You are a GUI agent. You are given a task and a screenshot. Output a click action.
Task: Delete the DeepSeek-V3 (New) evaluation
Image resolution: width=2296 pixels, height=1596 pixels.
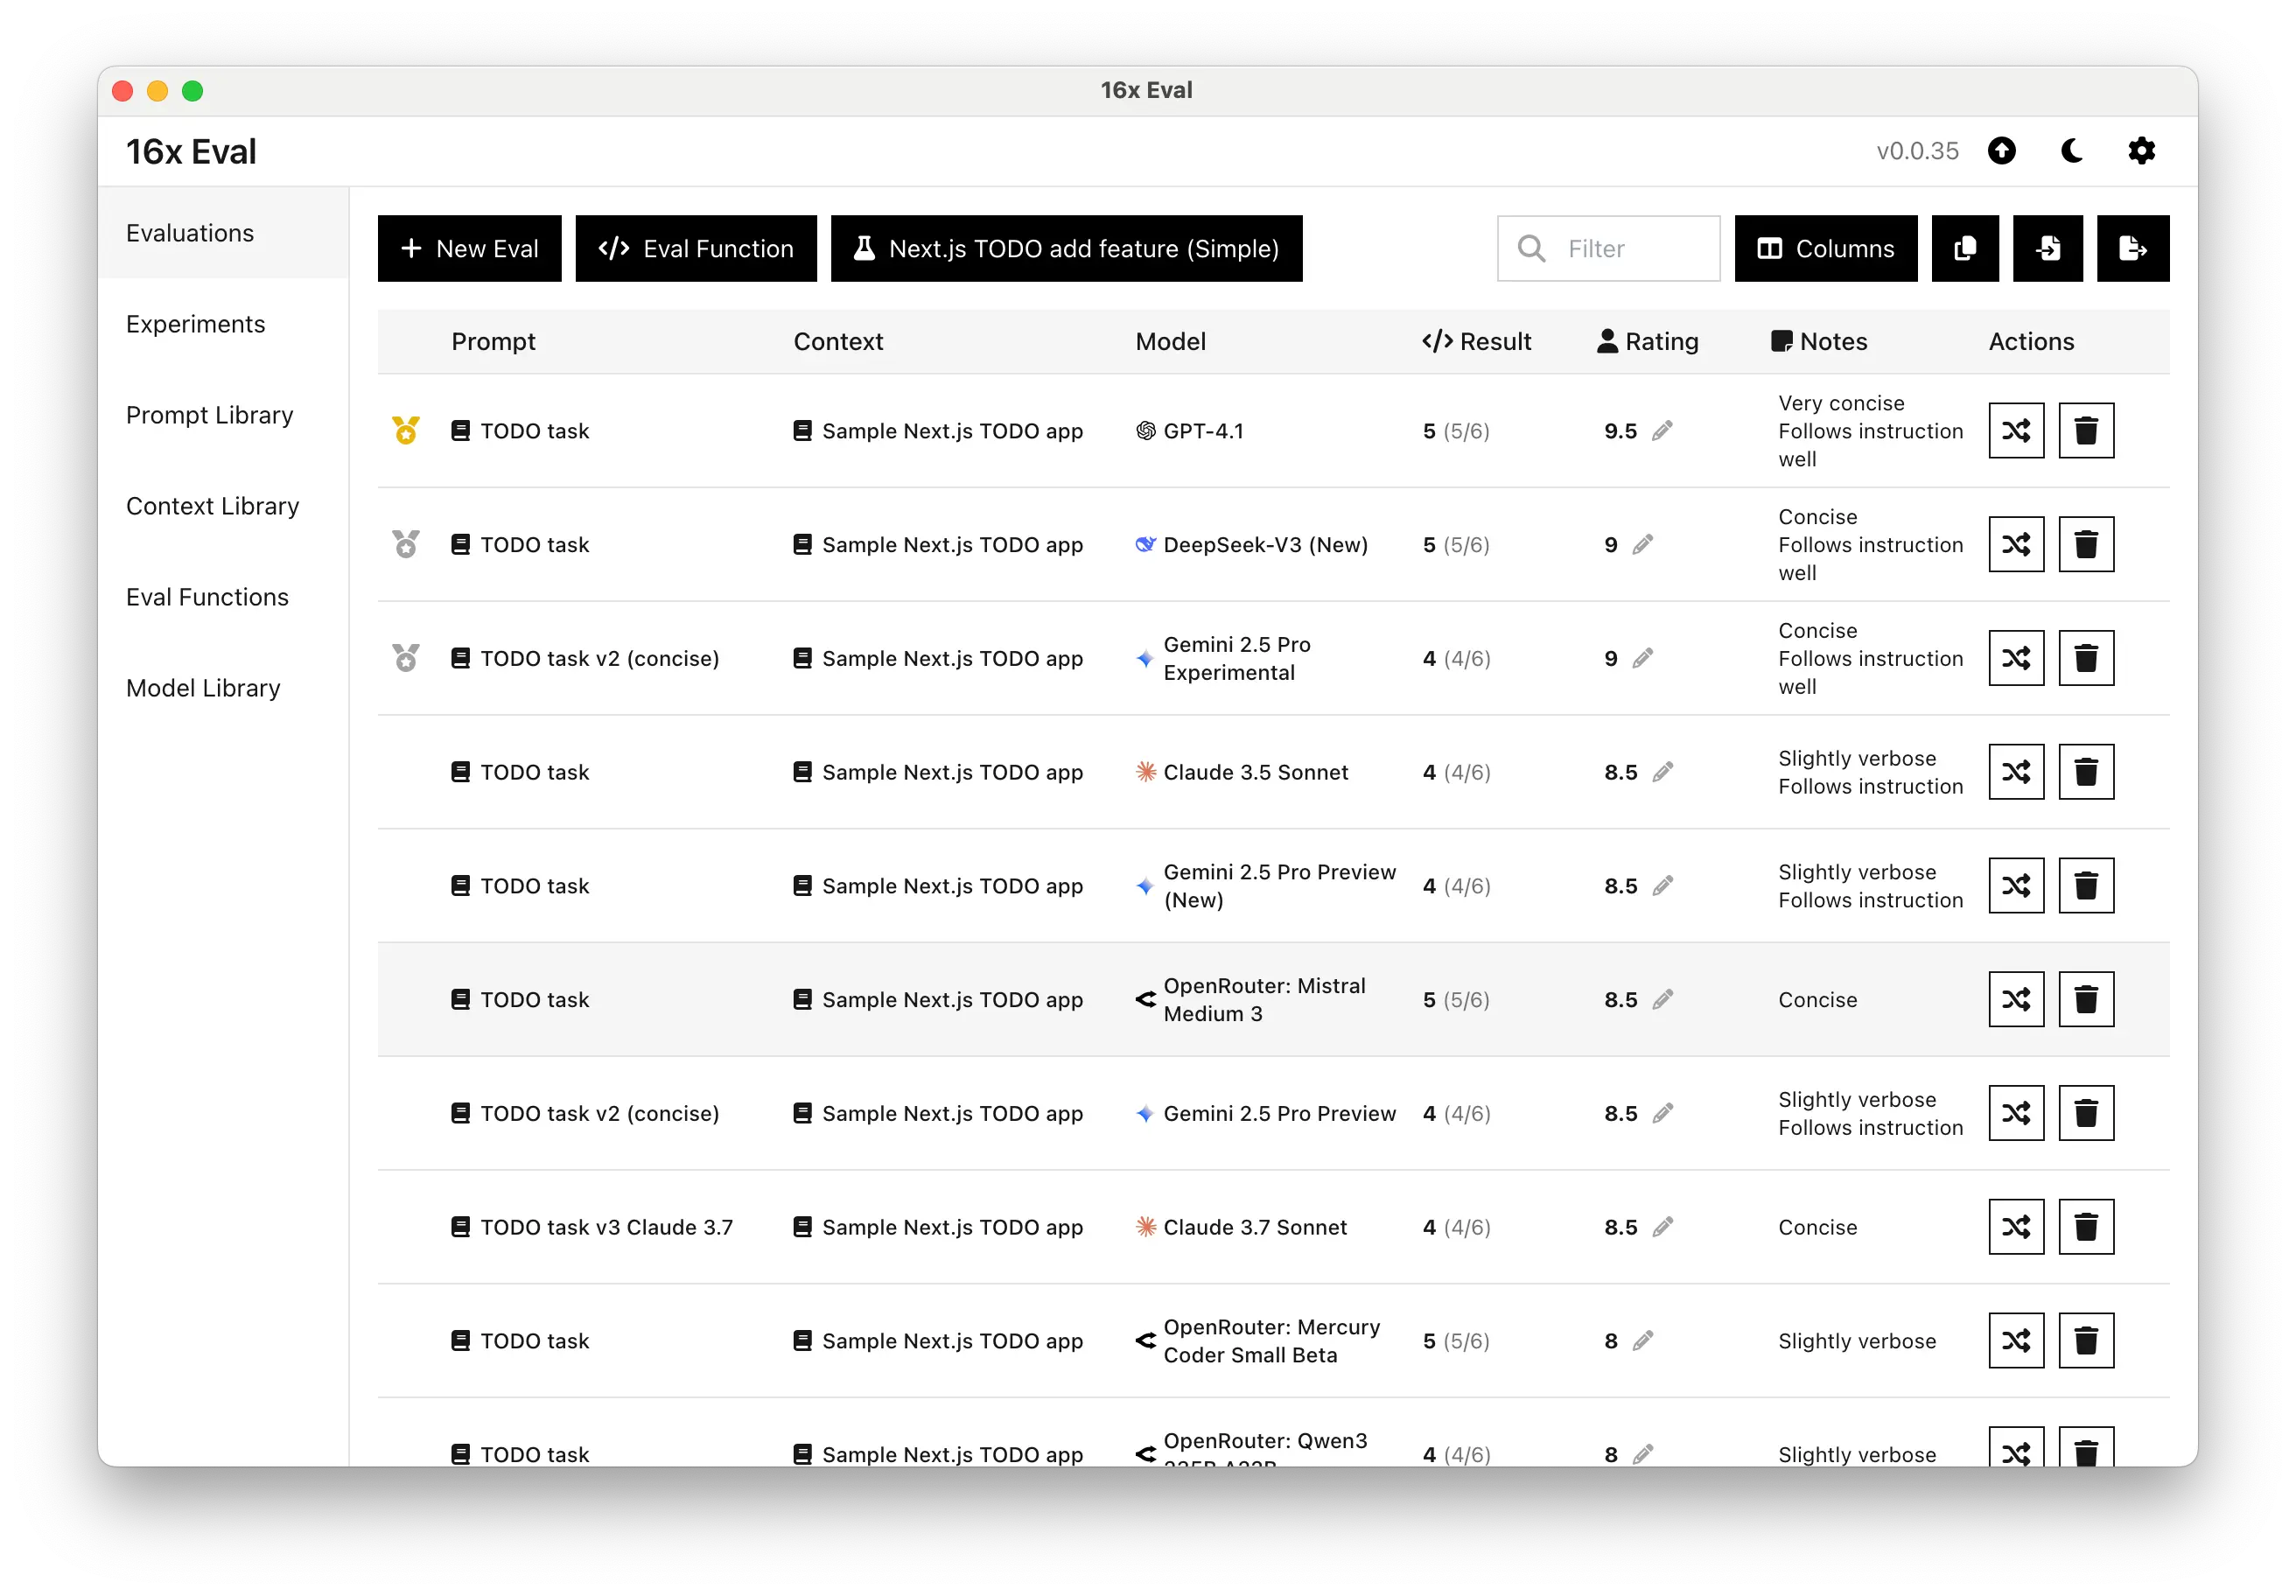click(2086, 545)
